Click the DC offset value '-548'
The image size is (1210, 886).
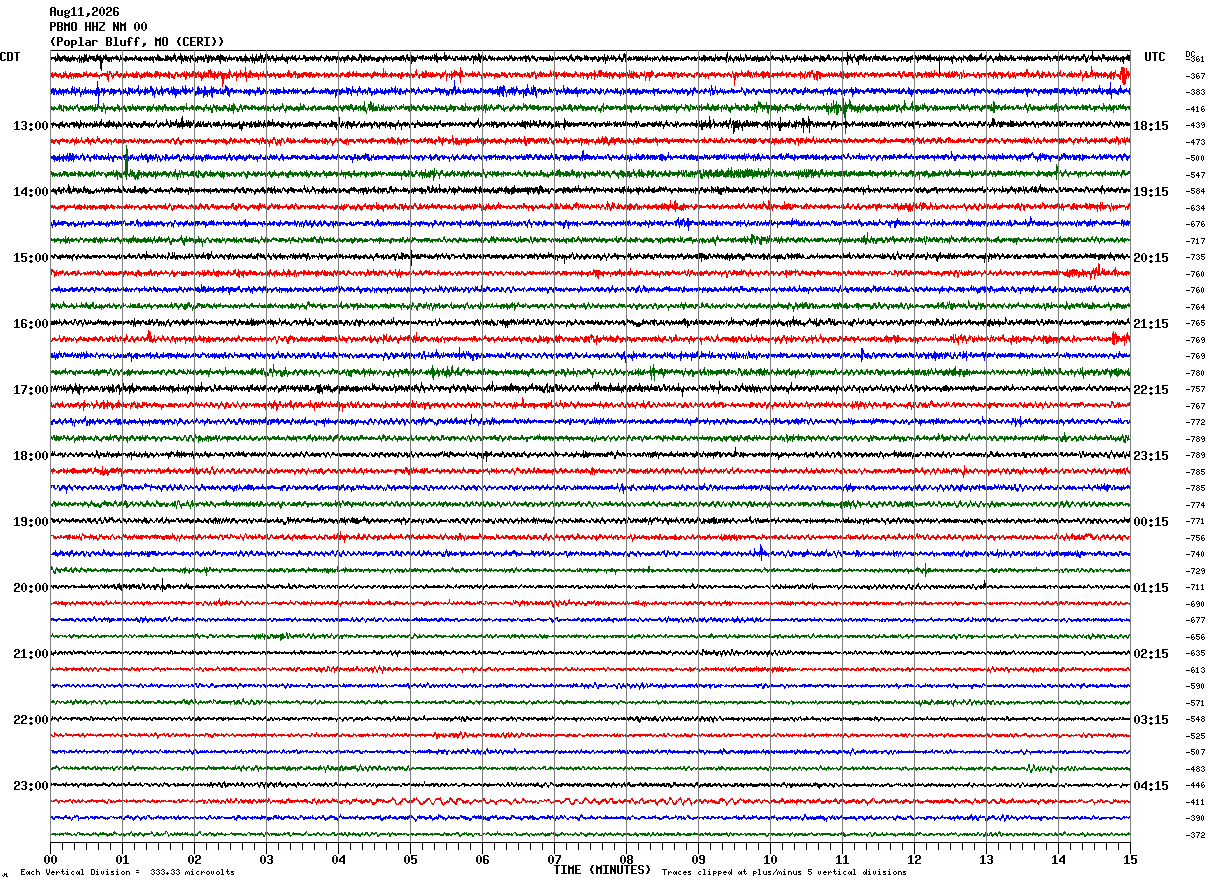[1195, 719]
